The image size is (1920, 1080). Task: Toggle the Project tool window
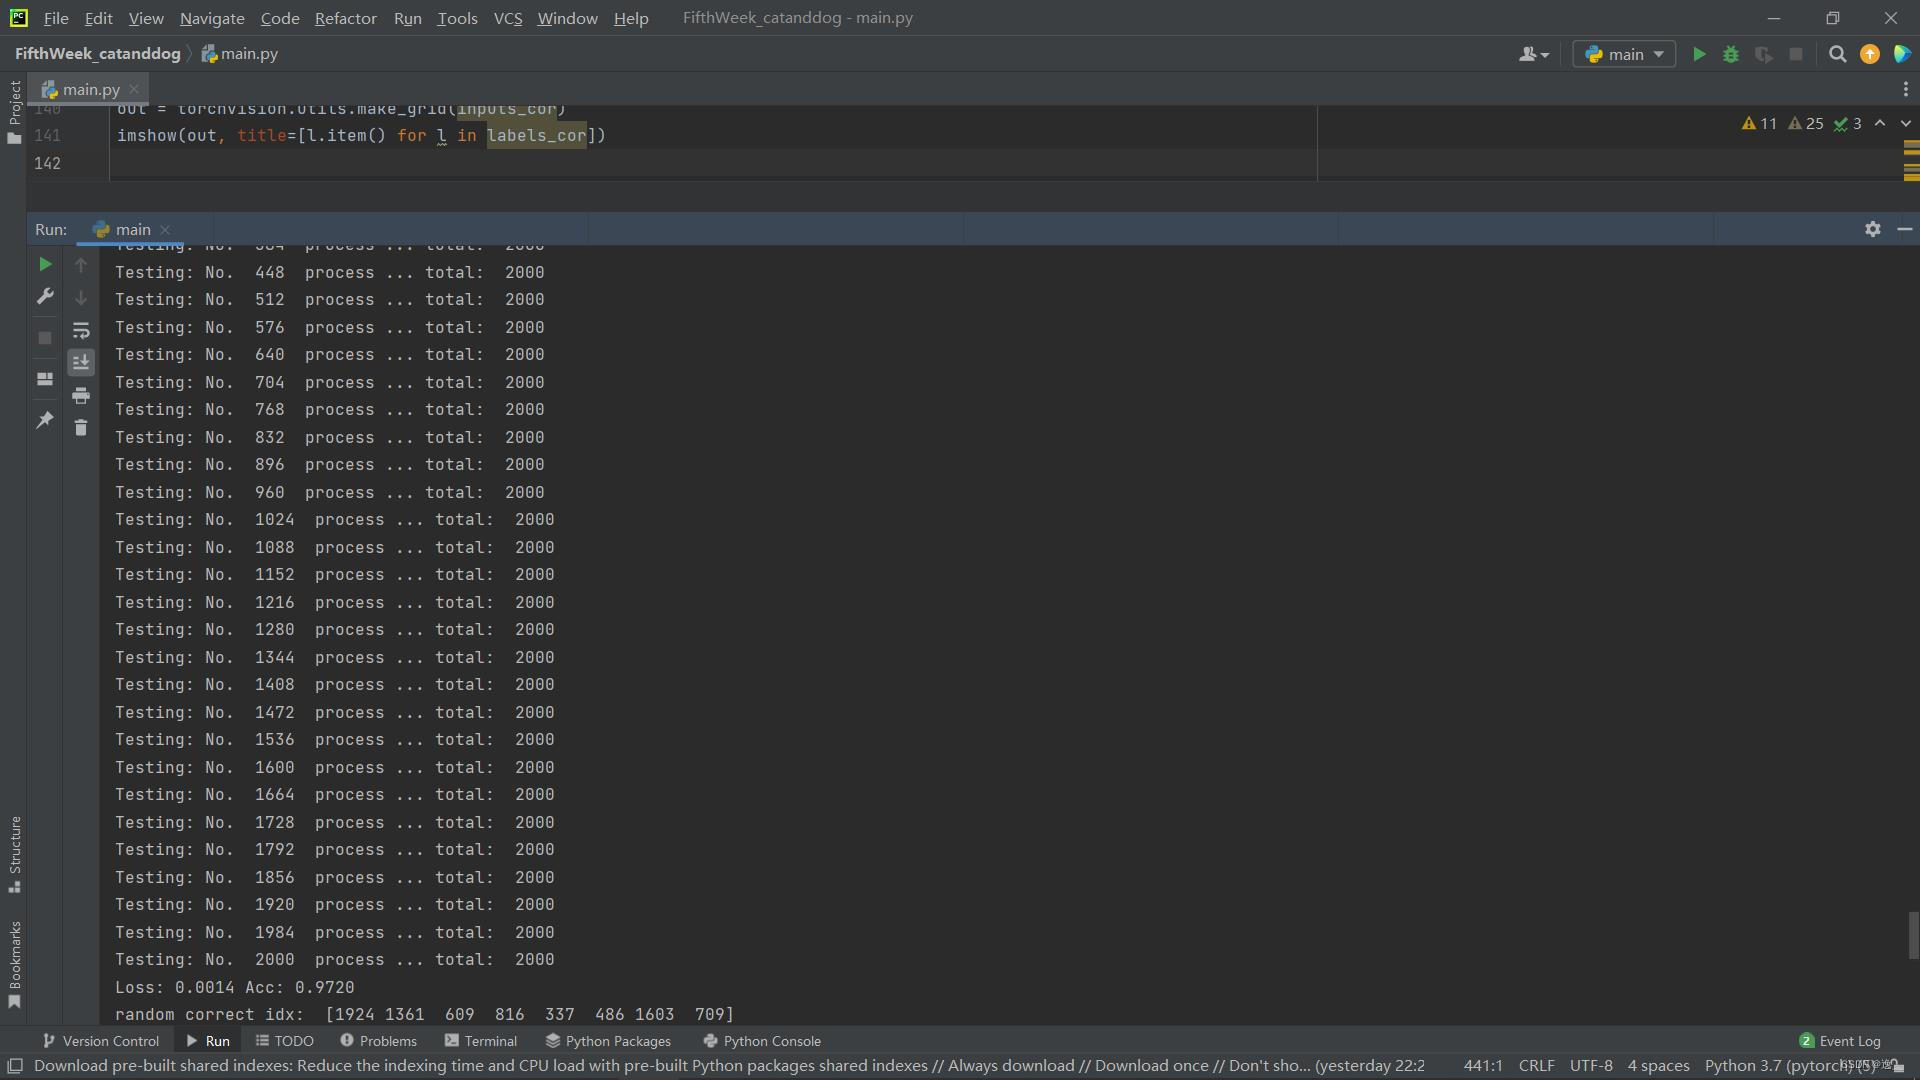point(14,110)
